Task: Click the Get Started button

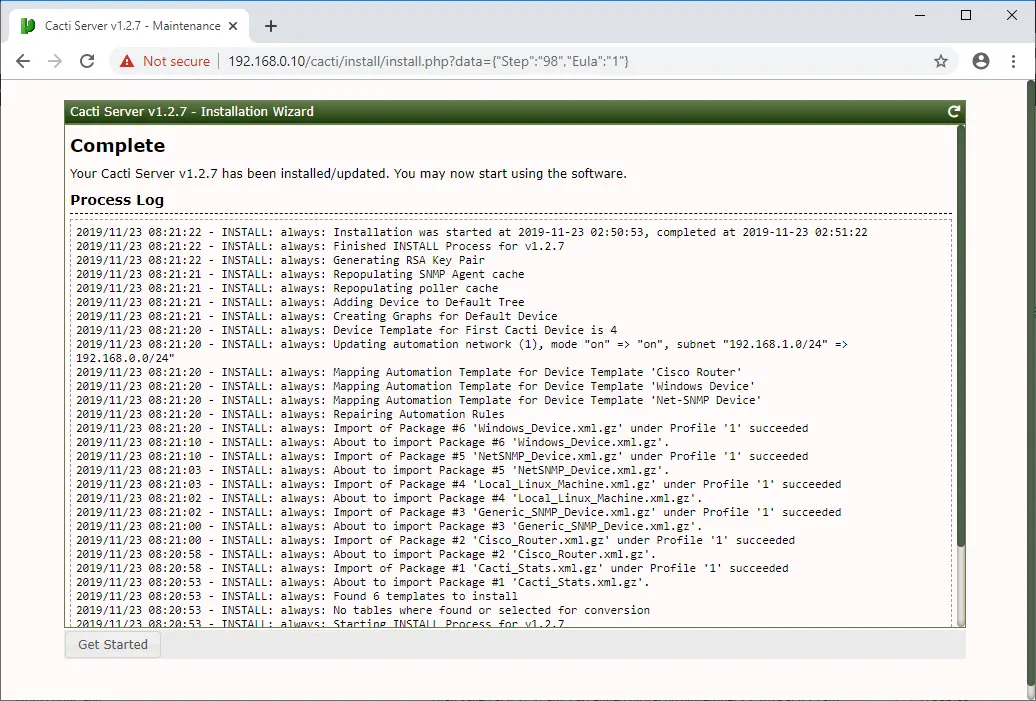Action: tap(112, 644)
